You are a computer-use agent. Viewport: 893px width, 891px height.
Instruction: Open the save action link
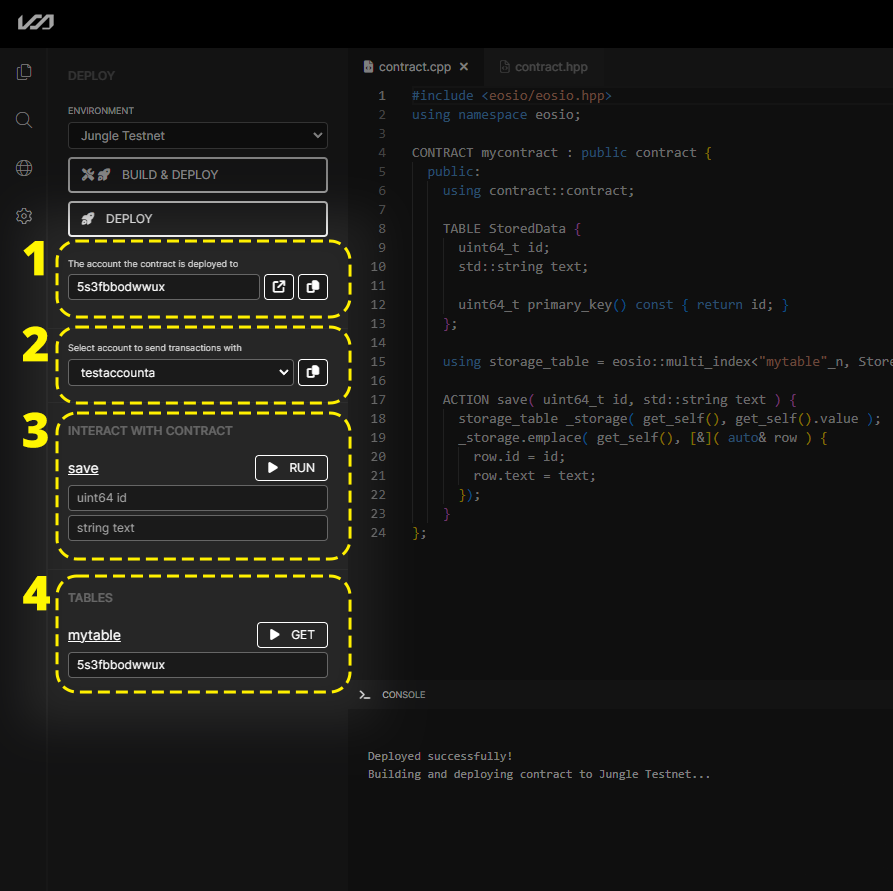point(82,467)
